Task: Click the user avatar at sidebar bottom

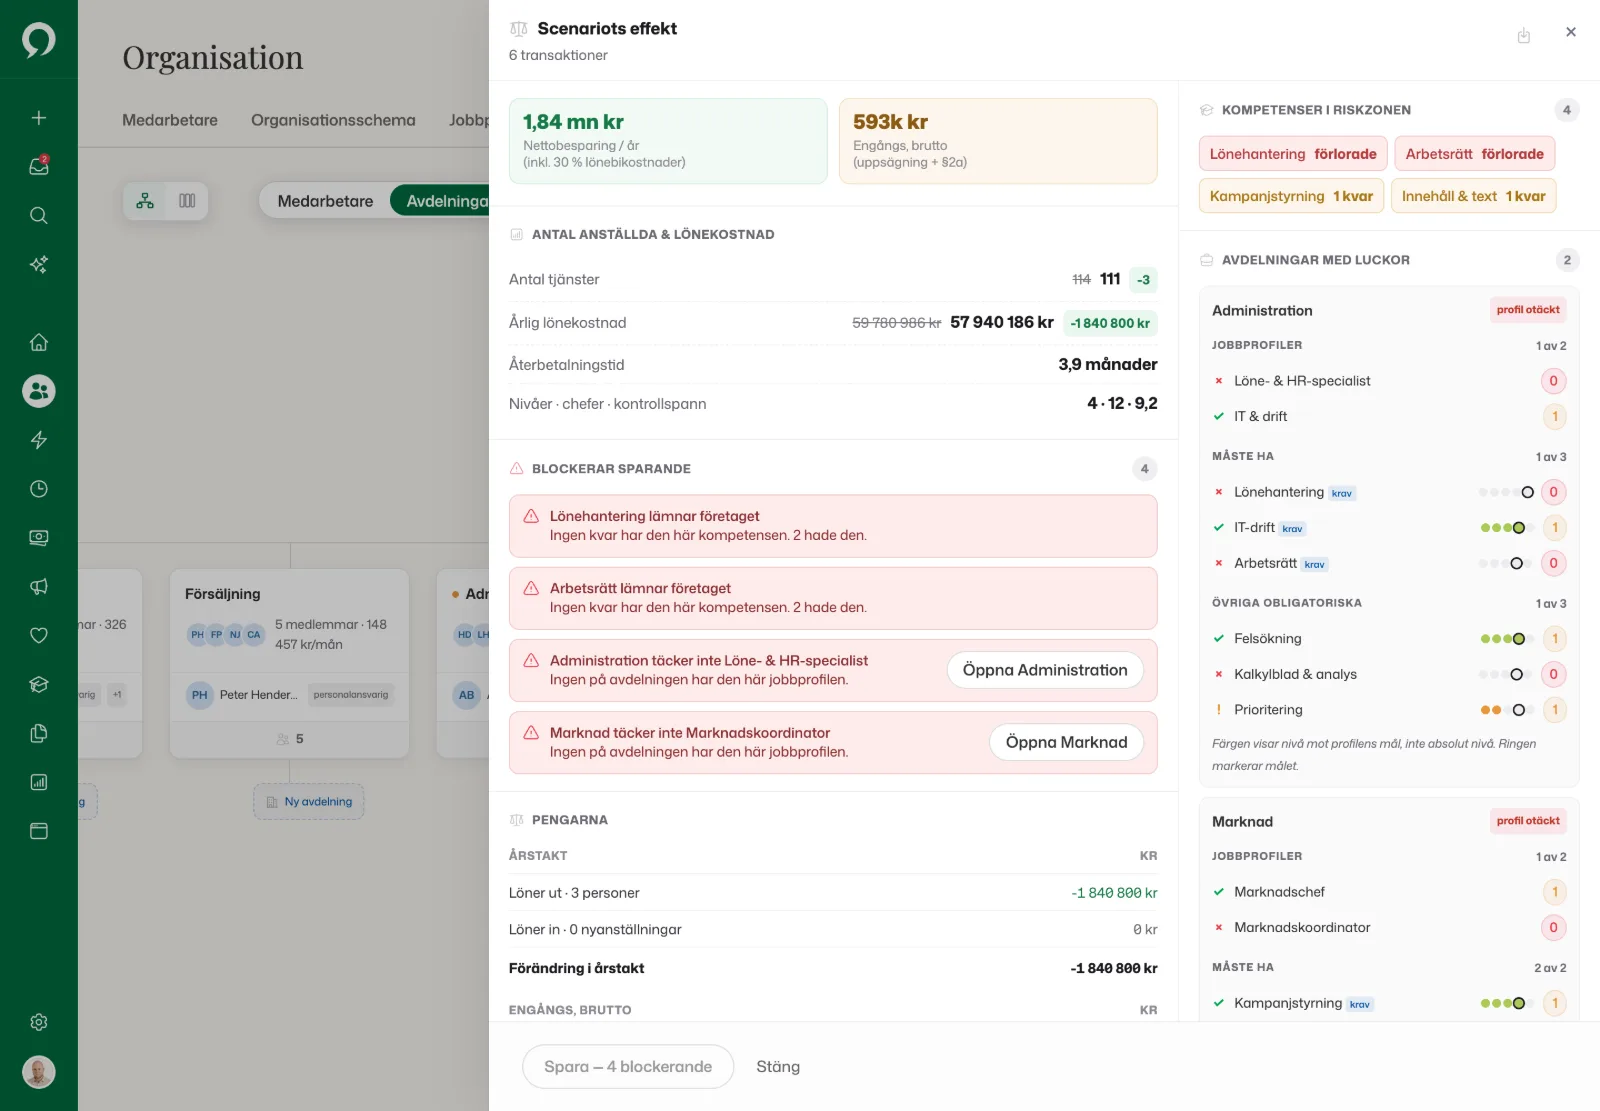Action: 39,1072
